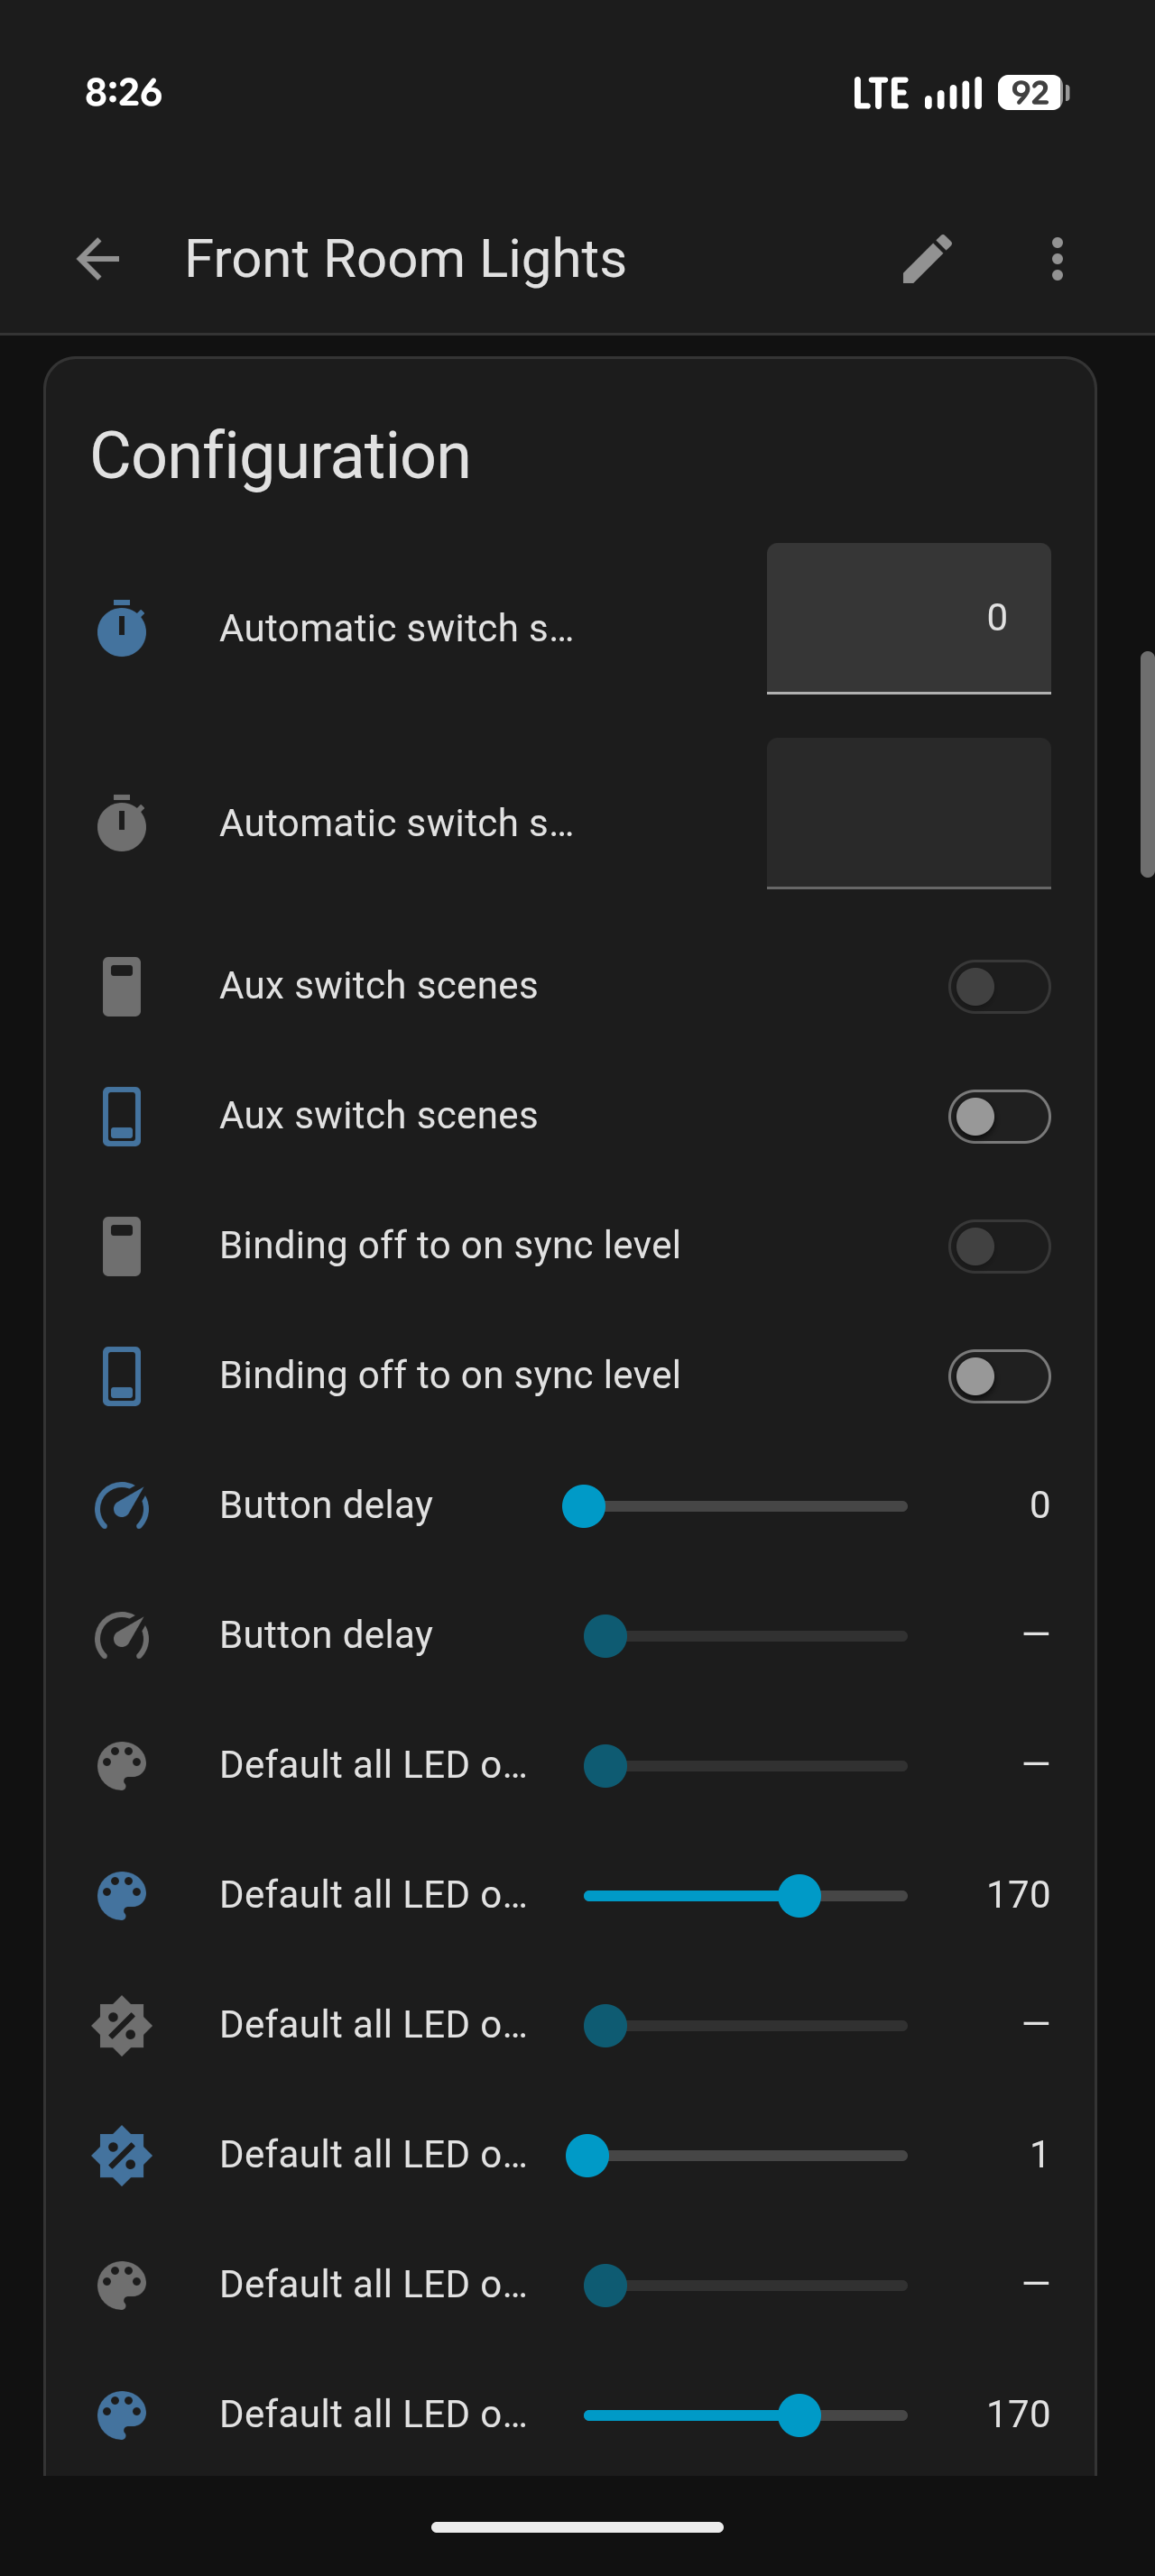Toggle the disabled grayed Binding off to on sync switch
1155x2576 pixels.
coord(999,1246)
